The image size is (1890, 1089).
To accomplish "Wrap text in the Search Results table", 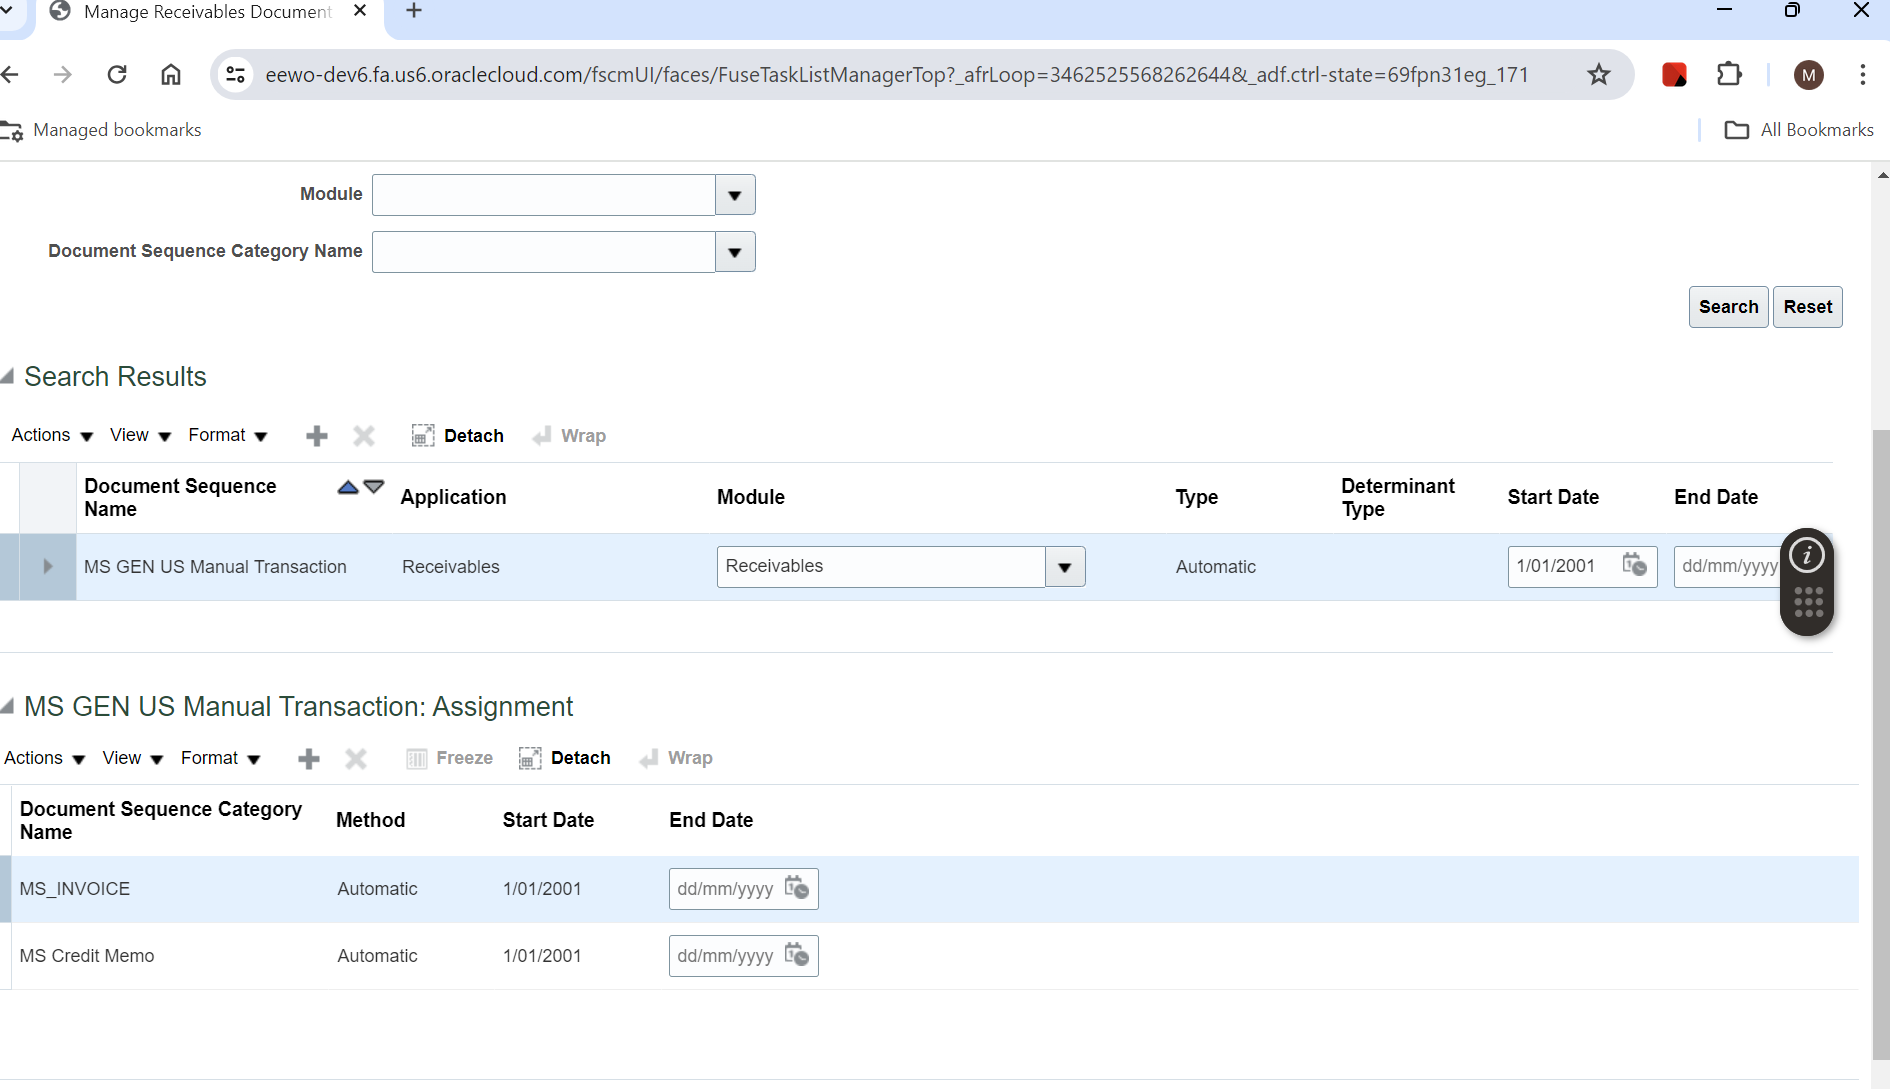I will 569,435.
